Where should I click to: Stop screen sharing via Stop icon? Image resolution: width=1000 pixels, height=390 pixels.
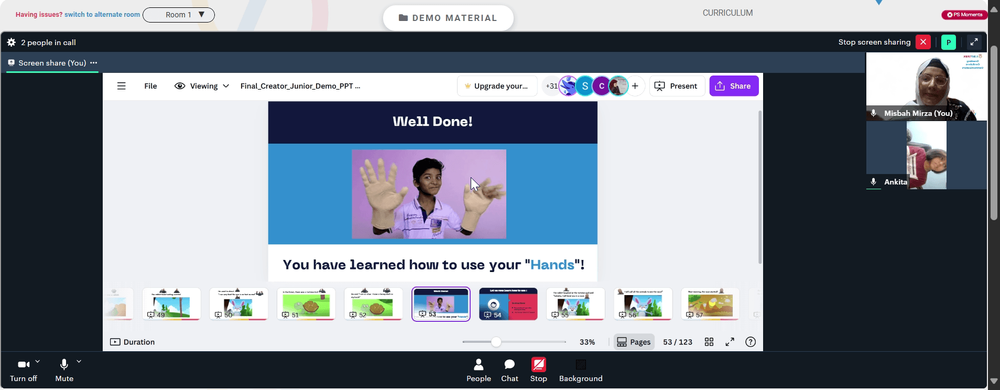tap(538, 370)
